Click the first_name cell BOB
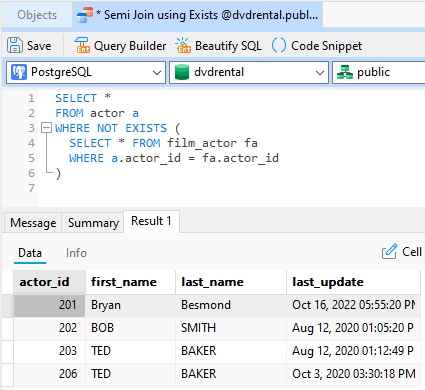 (130, 328)
